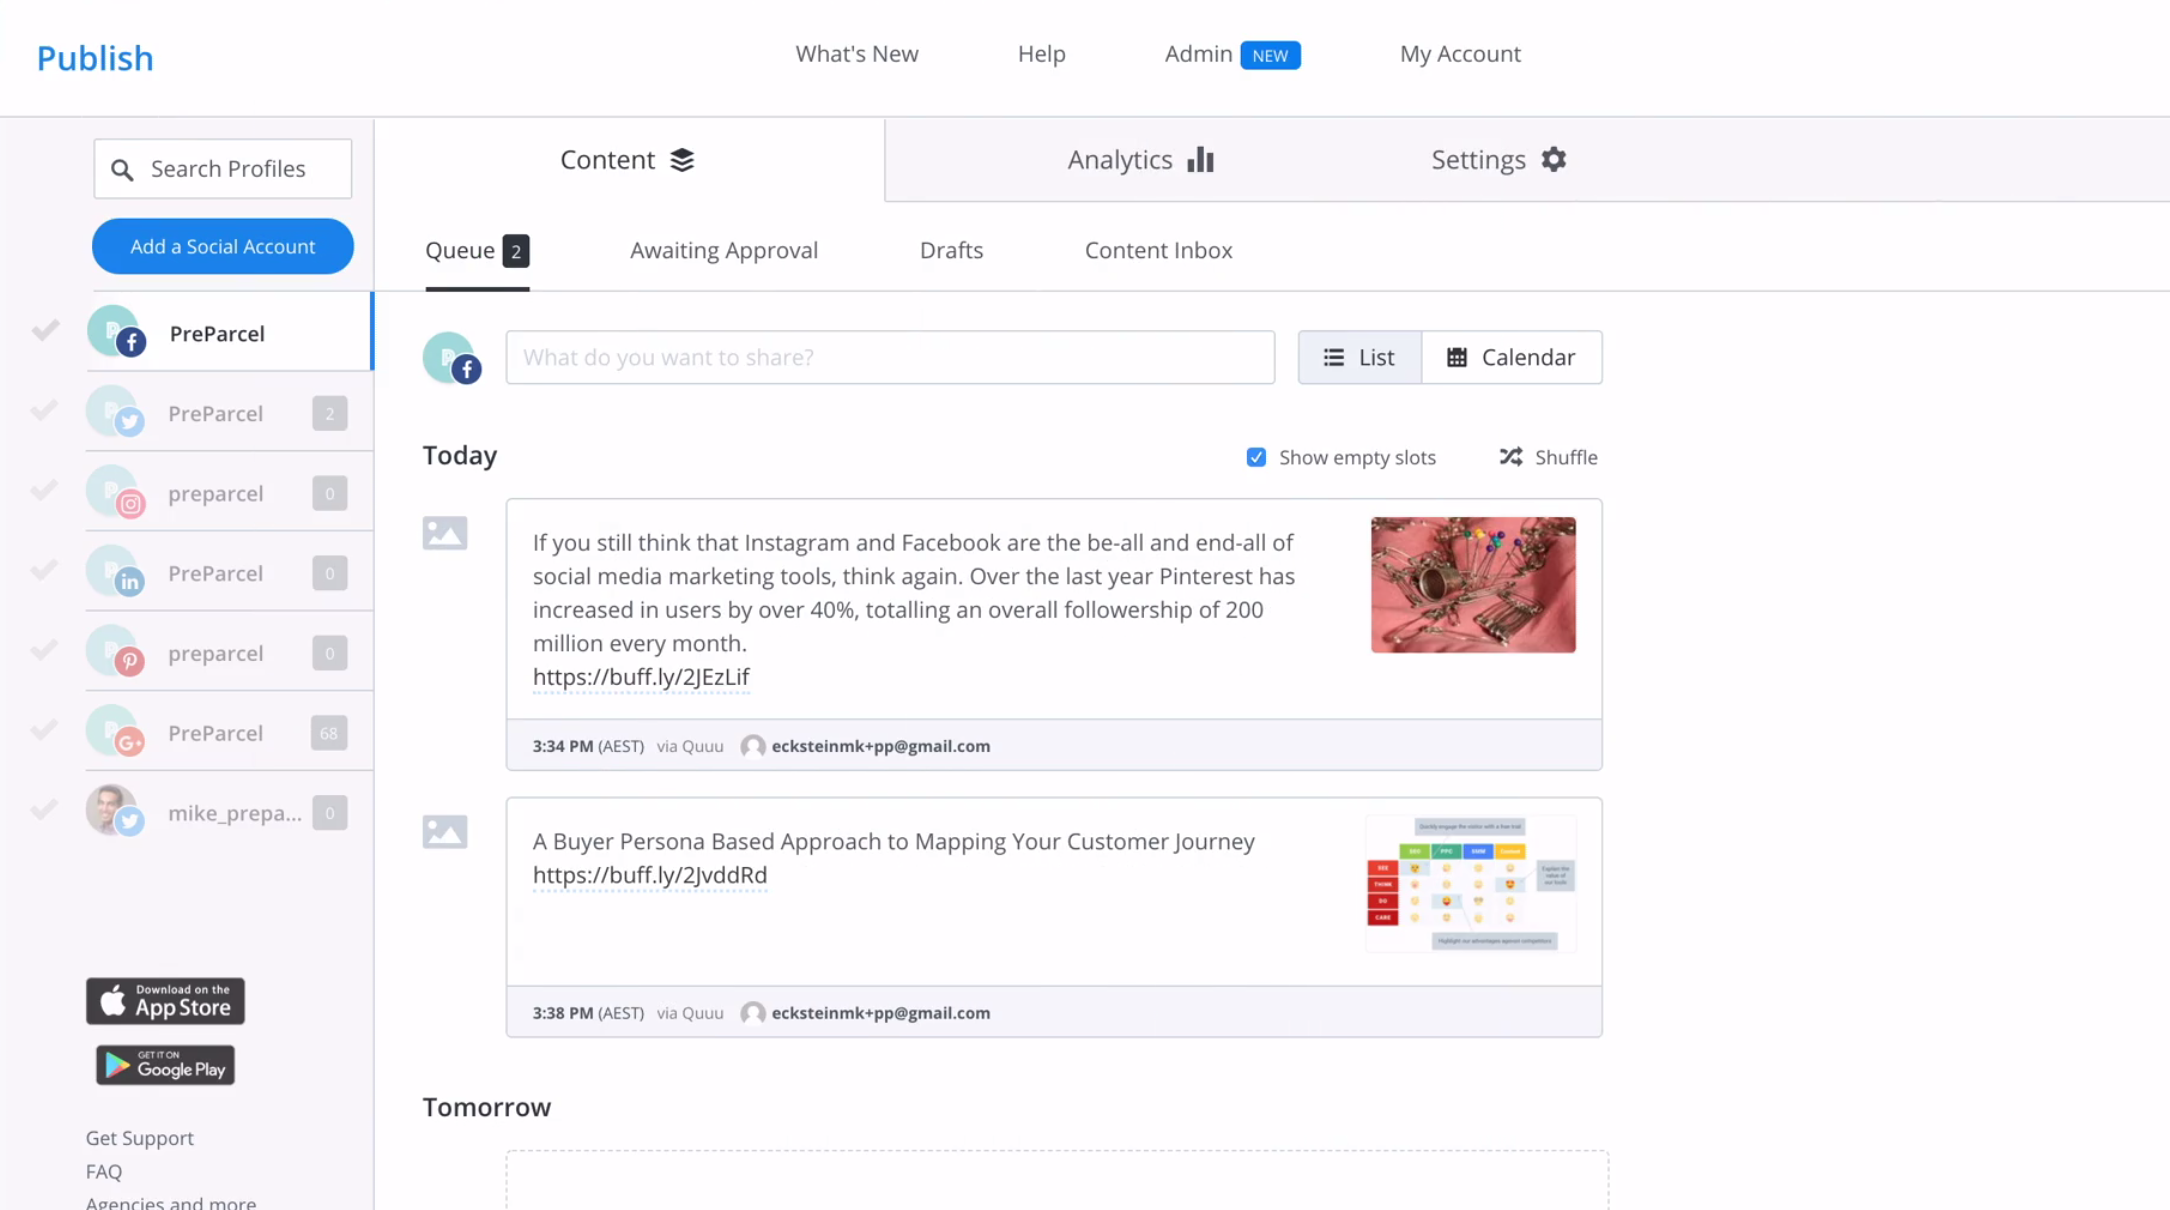Open link https://buff.ly/2JvddRd
This screenshot has height=1210, width=2170.
tap(650, 875)
